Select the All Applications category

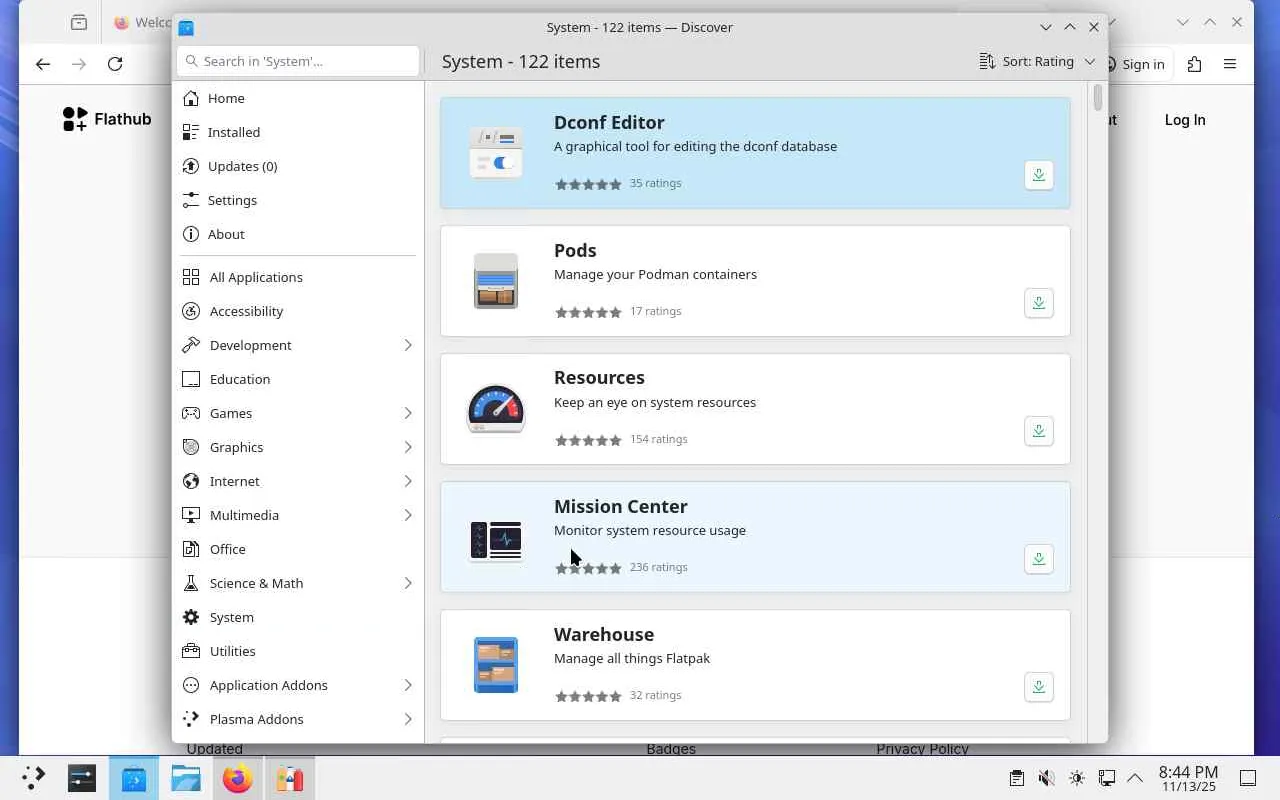298,277
